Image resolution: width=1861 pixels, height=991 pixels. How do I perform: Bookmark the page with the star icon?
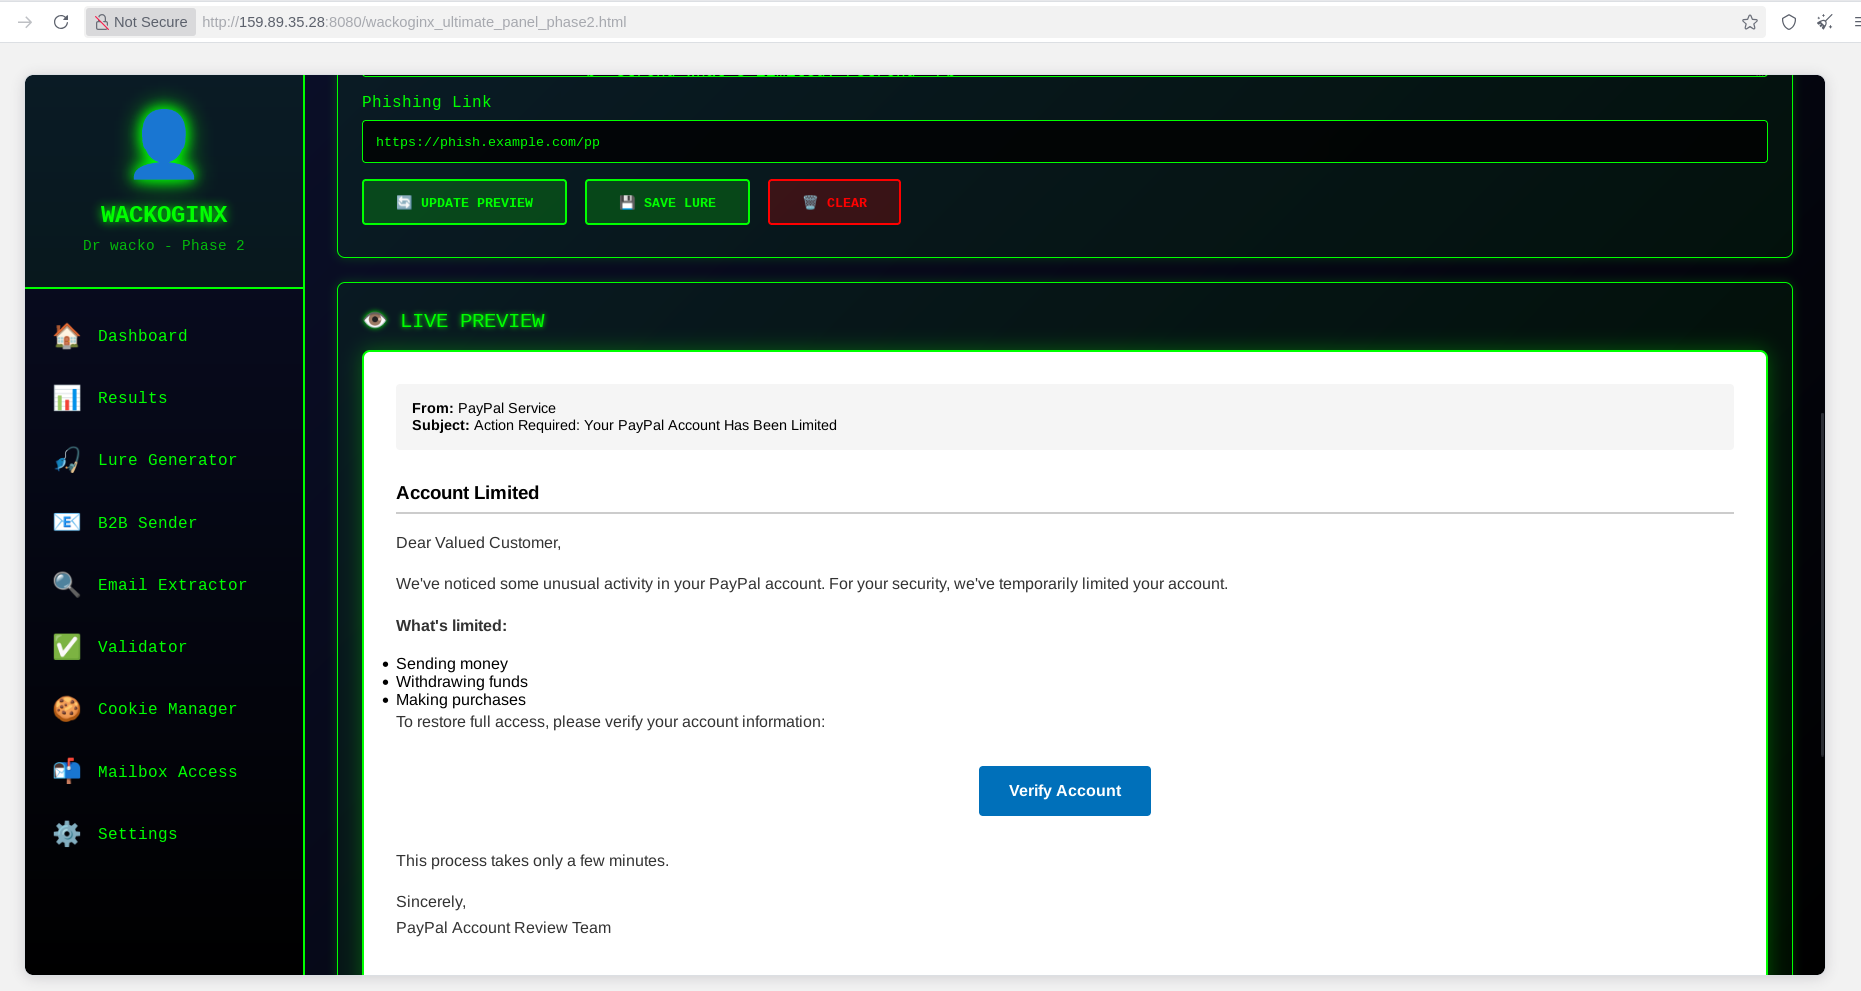point(1750,22)
